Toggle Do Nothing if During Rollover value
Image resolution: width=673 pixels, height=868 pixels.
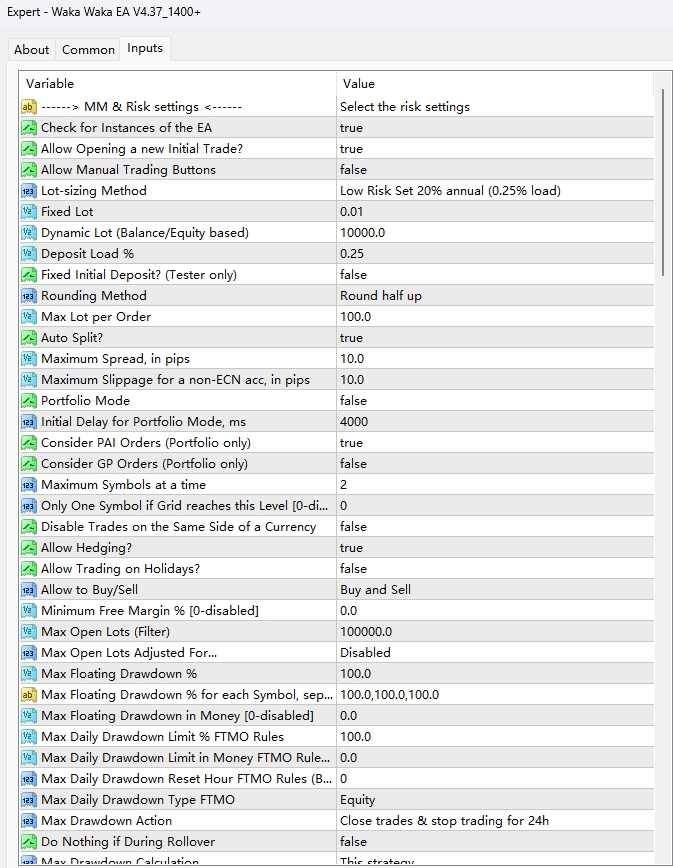(495, 842)
